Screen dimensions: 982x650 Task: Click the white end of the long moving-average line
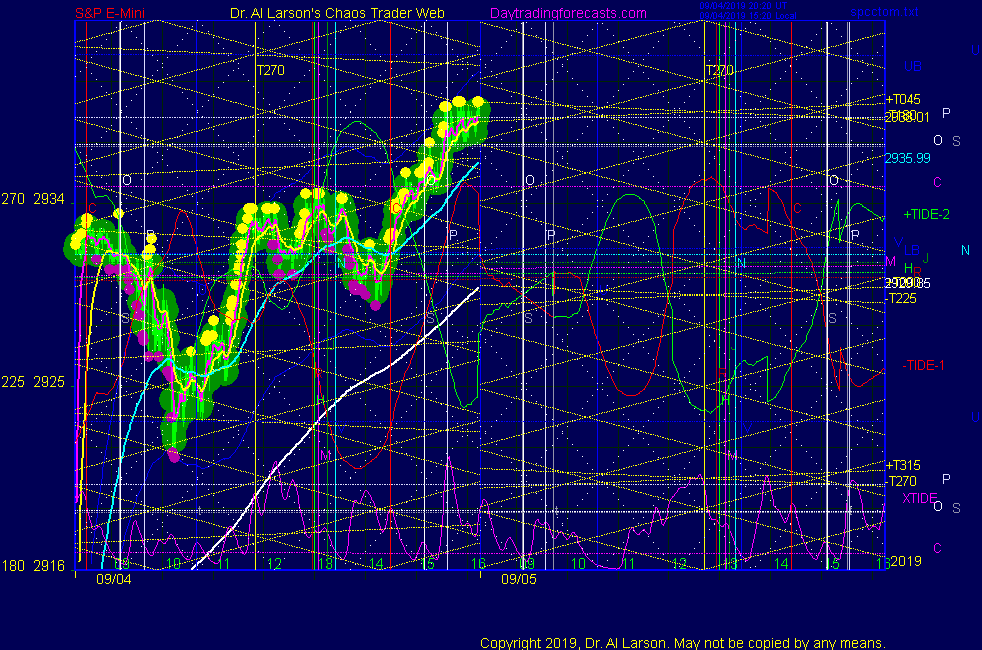[x=477, y=289]
